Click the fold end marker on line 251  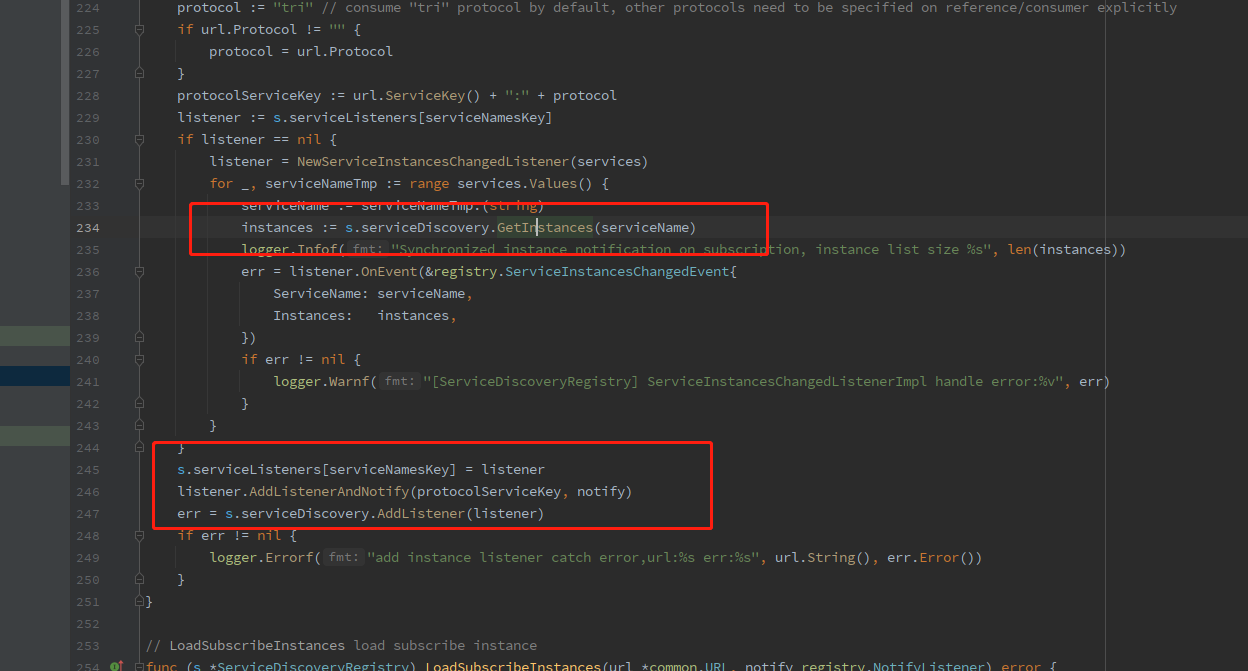point(140,602)
